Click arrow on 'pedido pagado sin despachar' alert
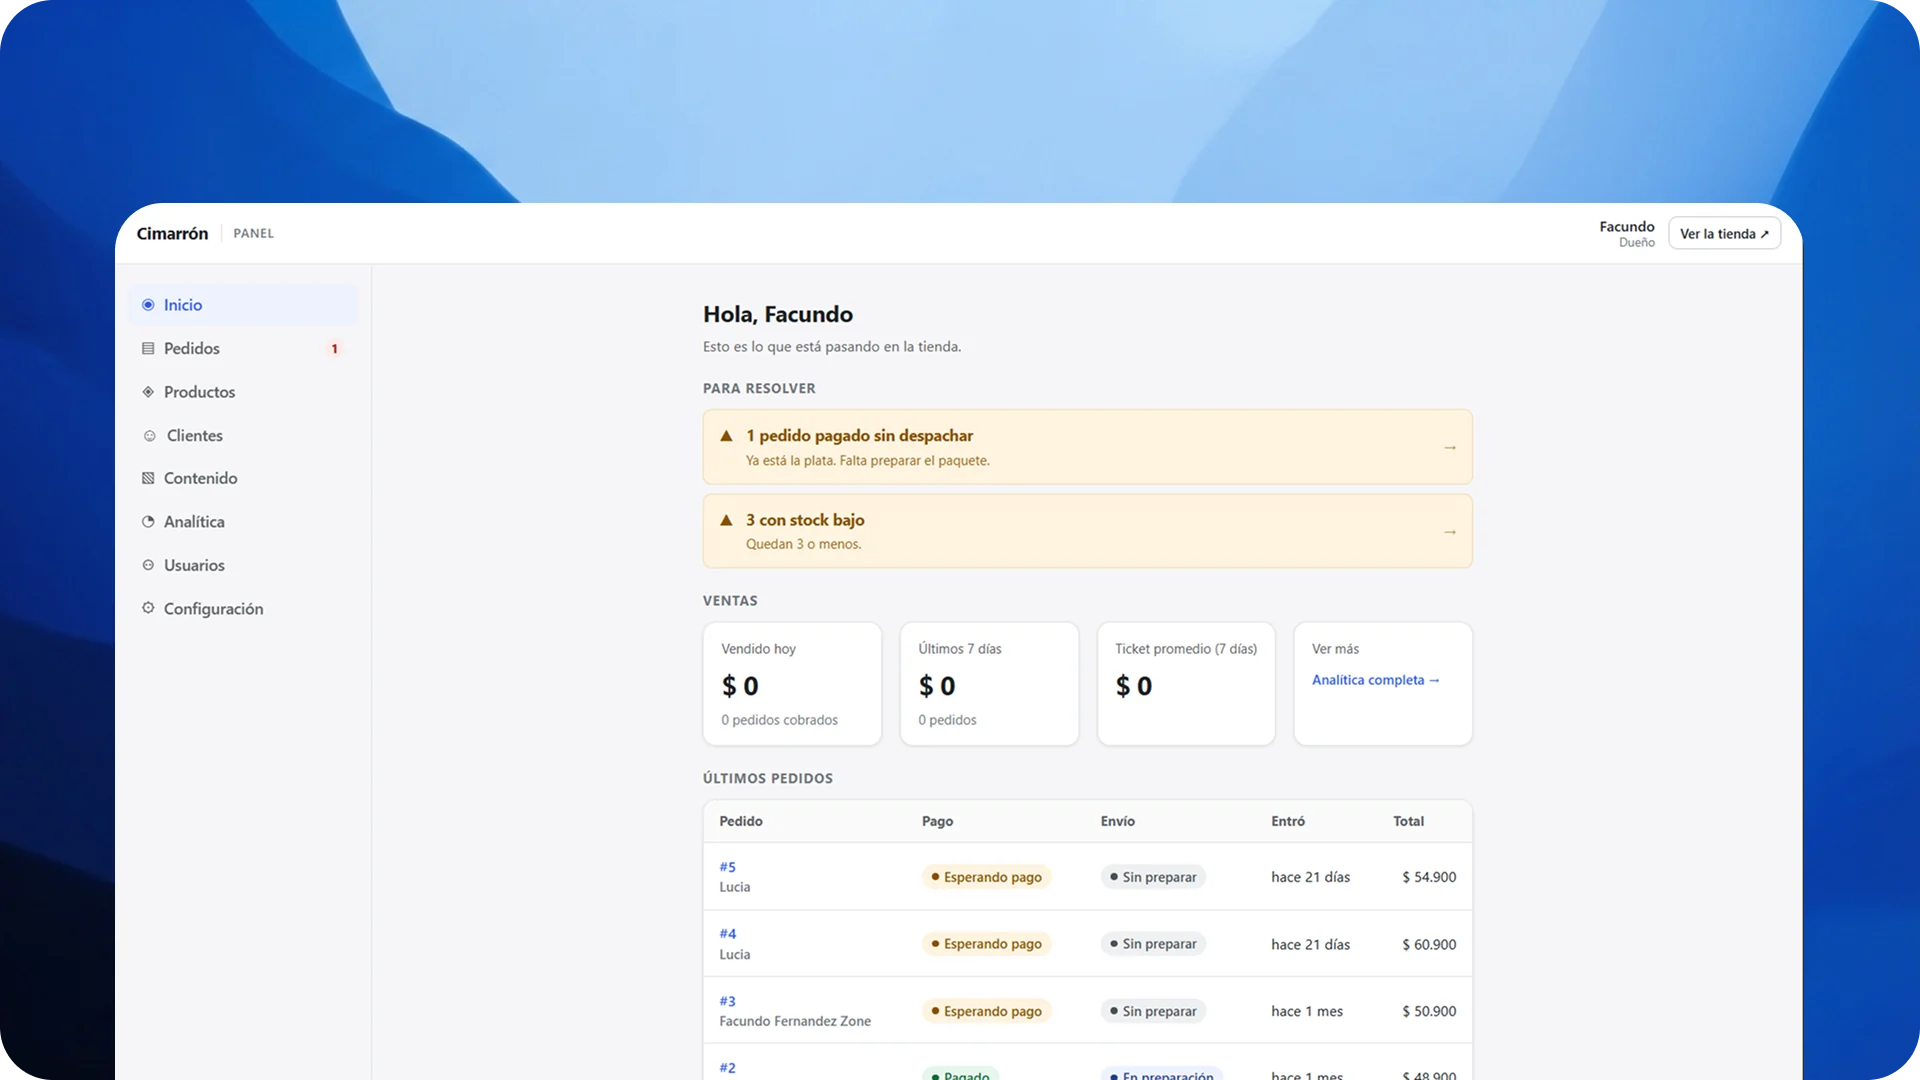The height and width of the screenshot is (1080, 1920). (x=1450, y=447)
